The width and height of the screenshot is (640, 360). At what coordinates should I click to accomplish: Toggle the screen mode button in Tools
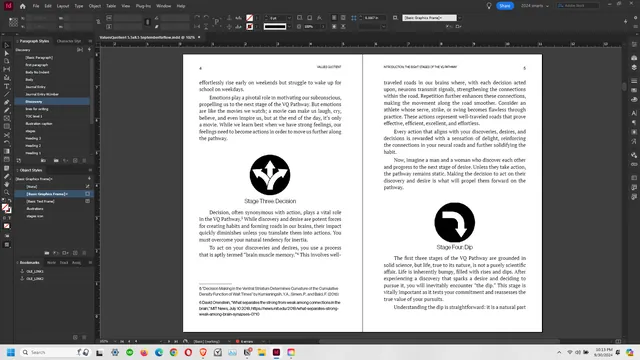7,245
